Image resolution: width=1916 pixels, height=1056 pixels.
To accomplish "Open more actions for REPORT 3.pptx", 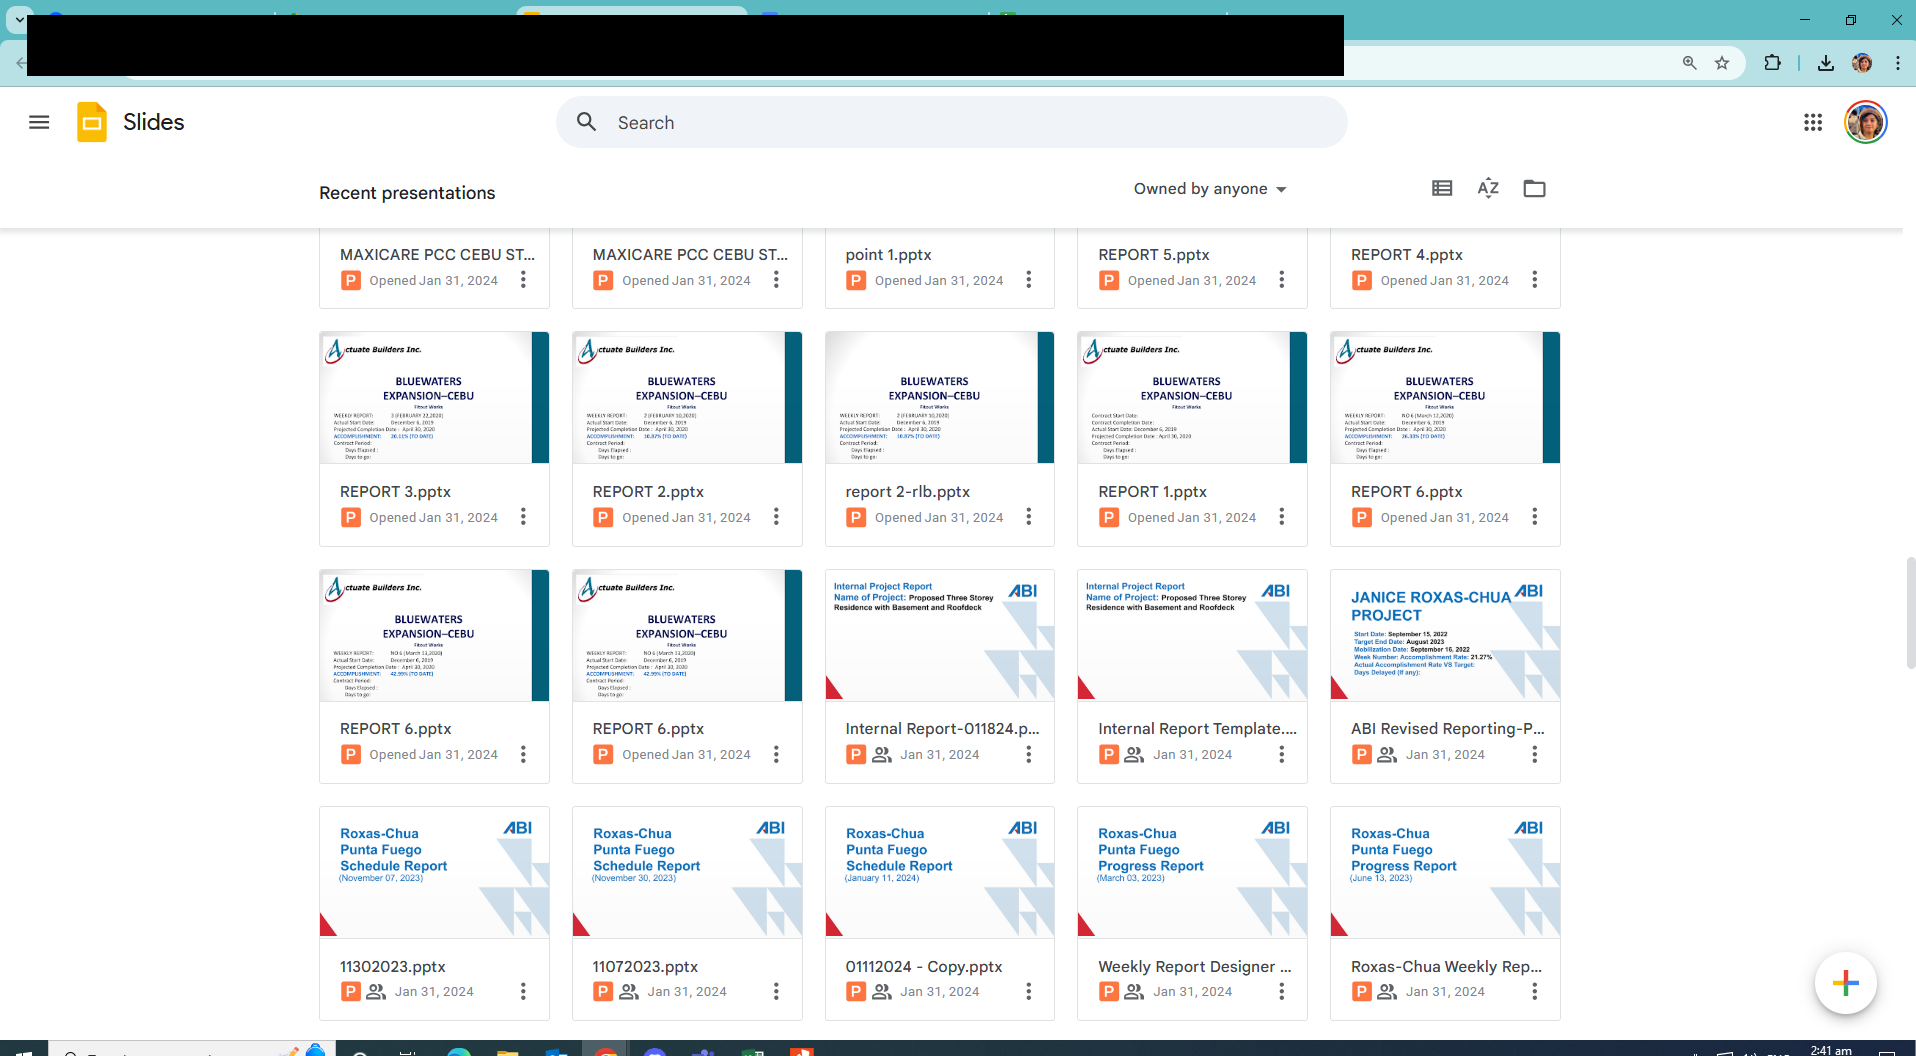I will (x=523, y=517).
